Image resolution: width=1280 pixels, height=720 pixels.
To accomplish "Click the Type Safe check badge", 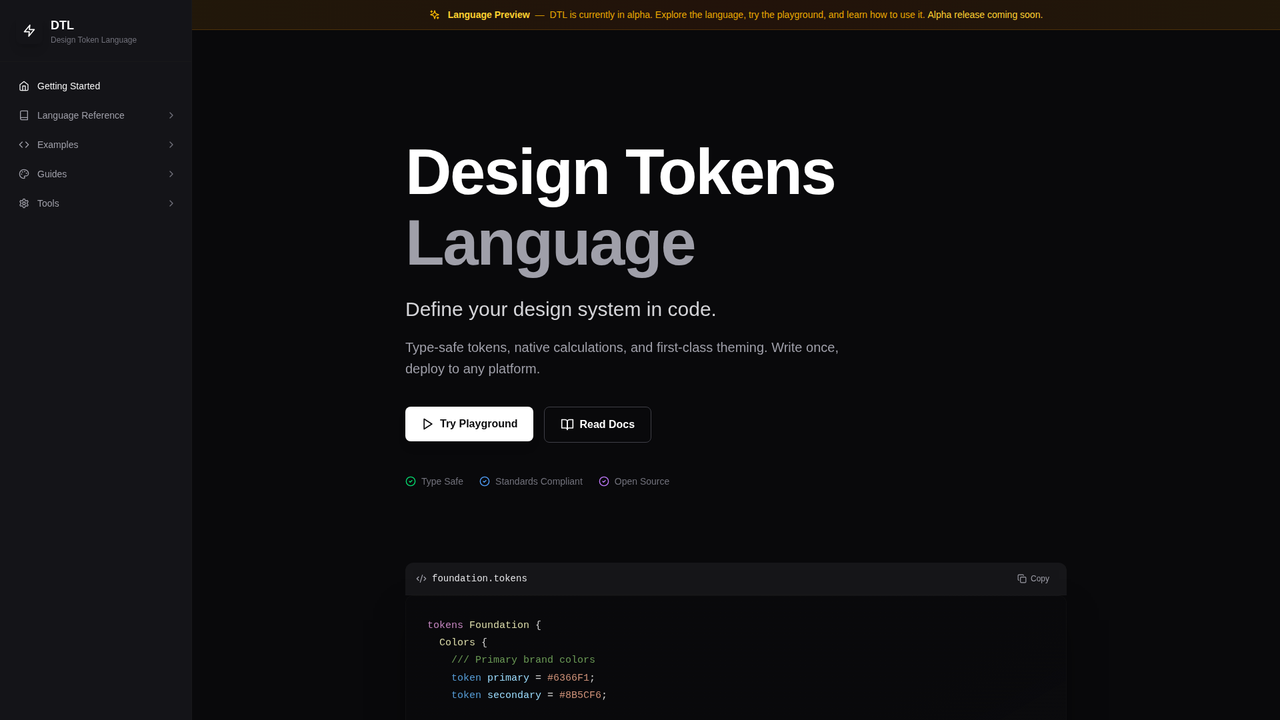I will (x=410, y=481).
